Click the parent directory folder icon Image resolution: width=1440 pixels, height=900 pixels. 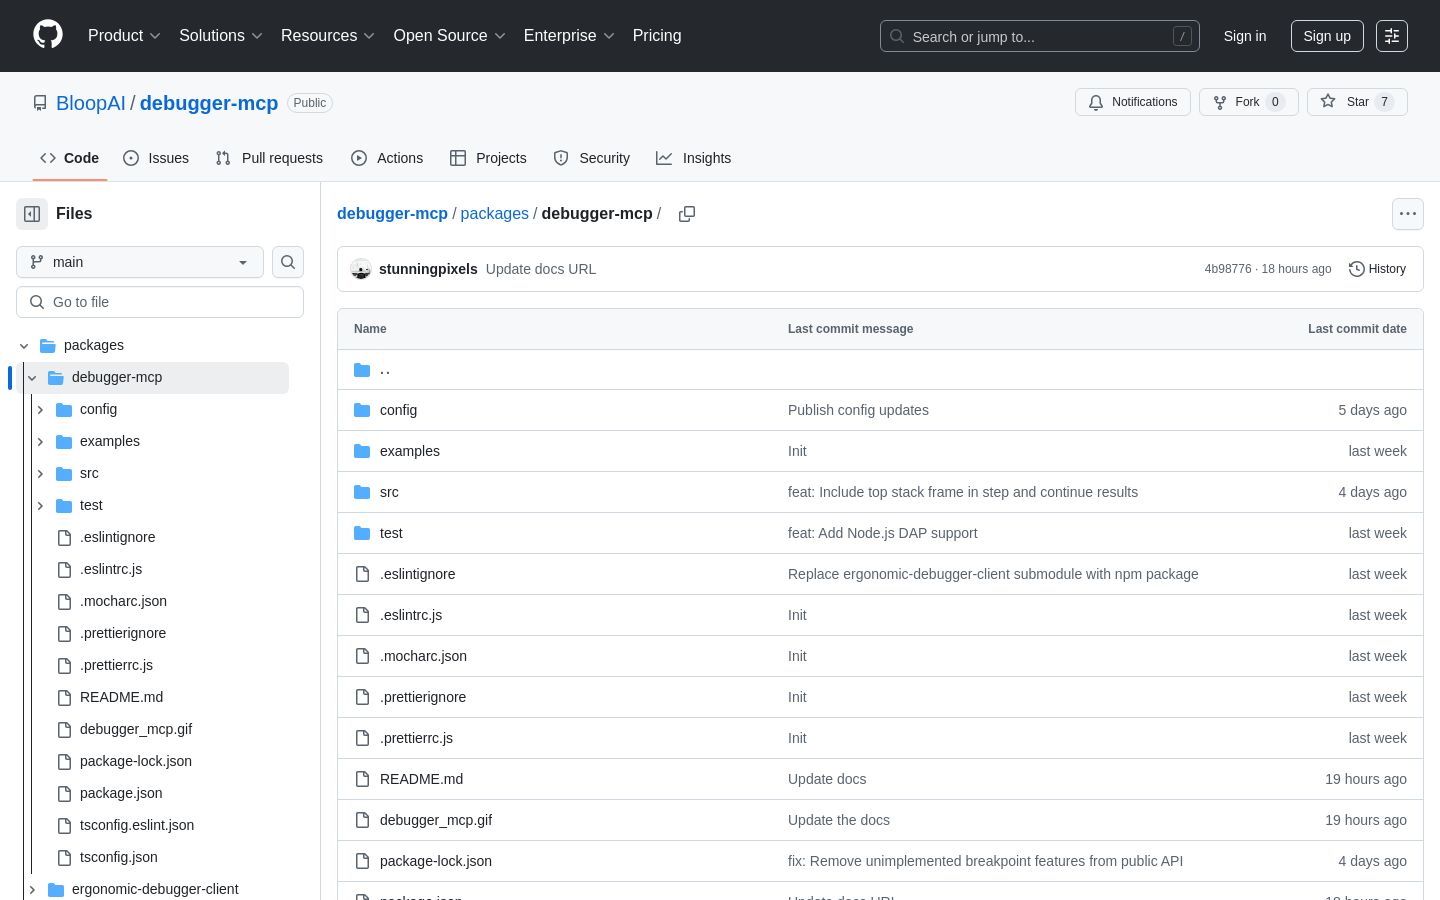(362, 370)
